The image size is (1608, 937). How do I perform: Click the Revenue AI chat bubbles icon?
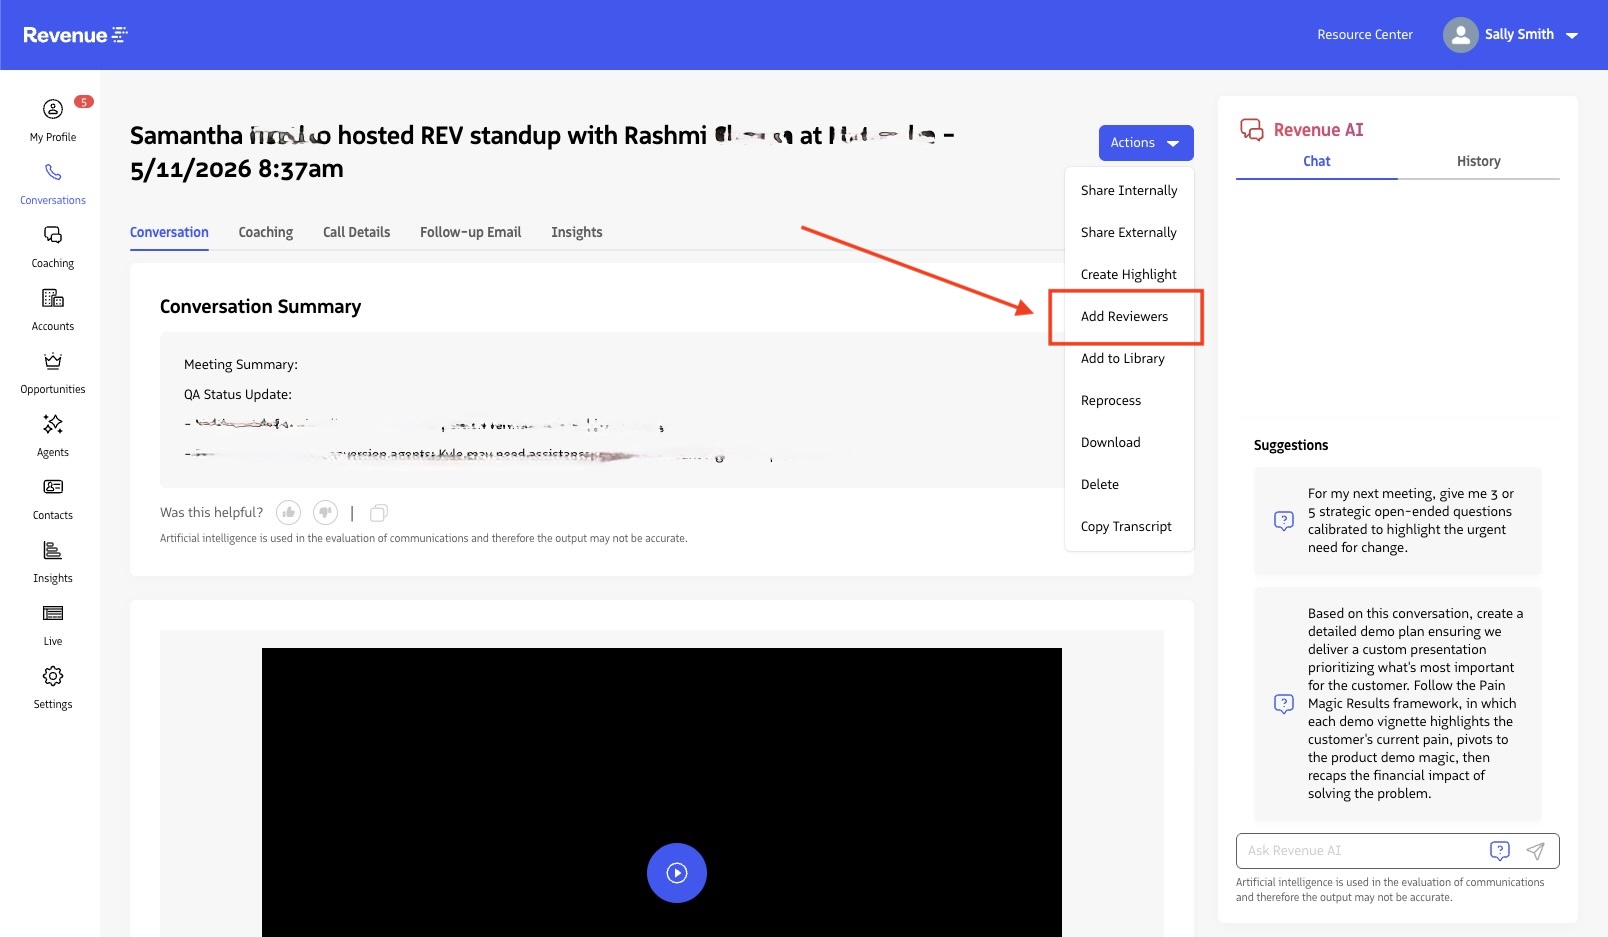pyautogui.click(x=1251, y=130)
